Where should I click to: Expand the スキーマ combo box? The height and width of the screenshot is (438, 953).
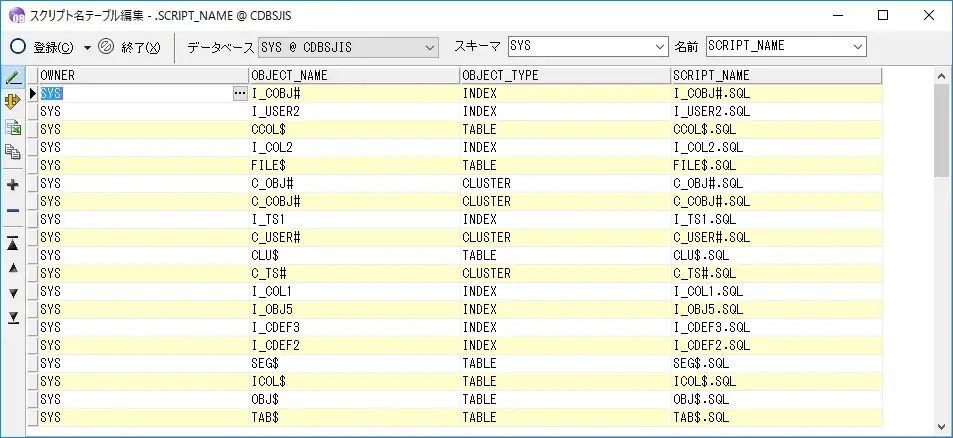658,47
